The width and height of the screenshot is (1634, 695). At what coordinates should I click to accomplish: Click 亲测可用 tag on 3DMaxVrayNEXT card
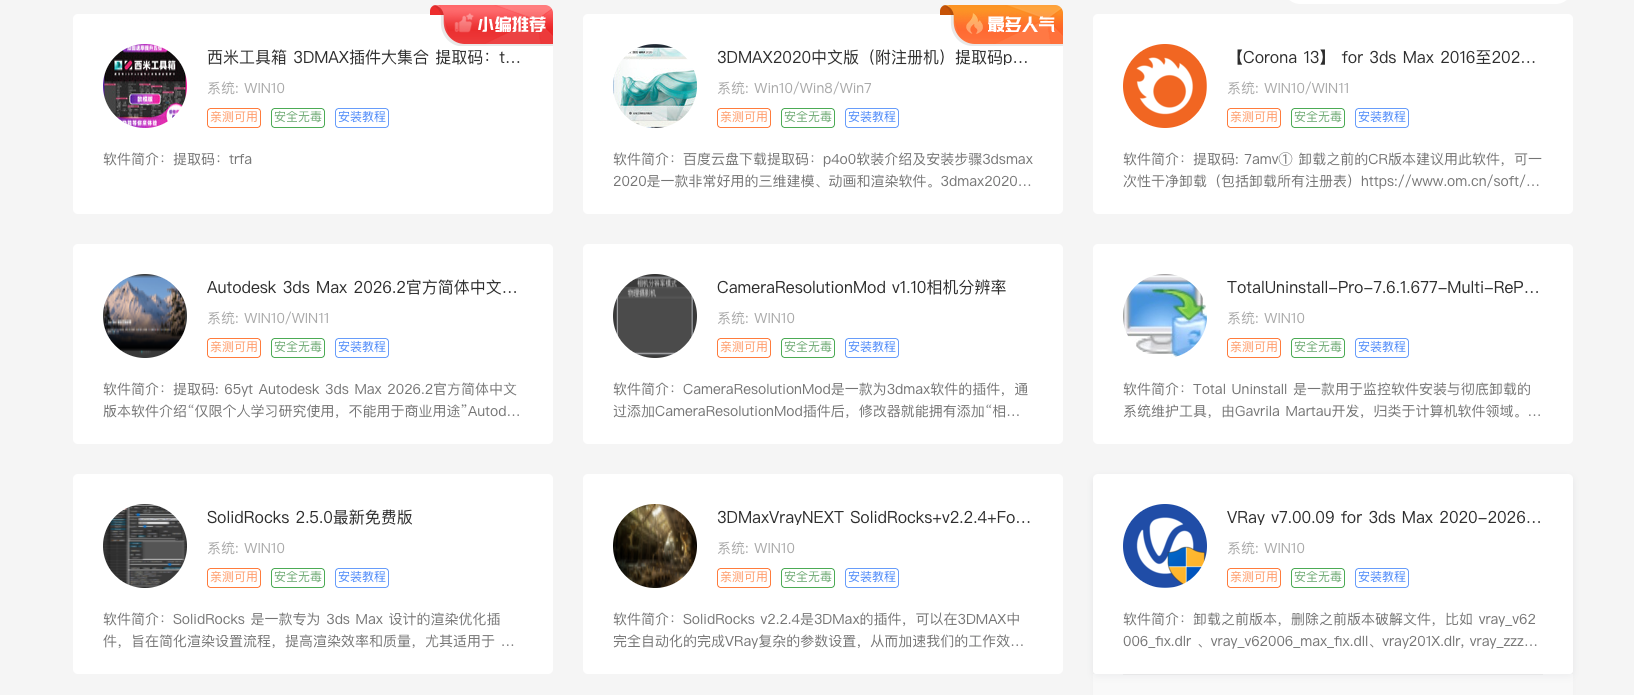point(744,577)
